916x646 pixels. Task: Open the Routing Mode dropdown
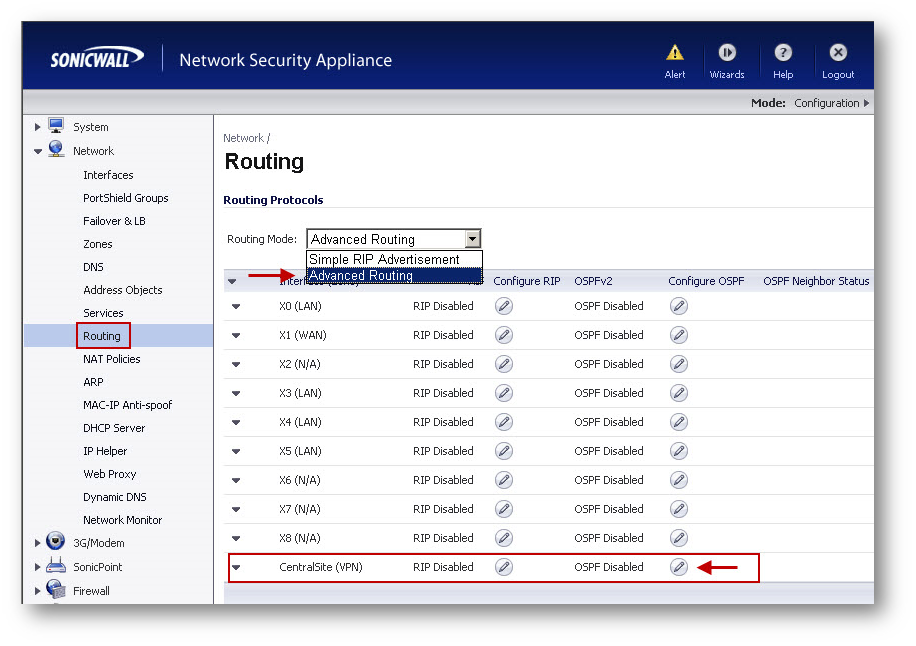pyautogui.click(x=473, y=239)
